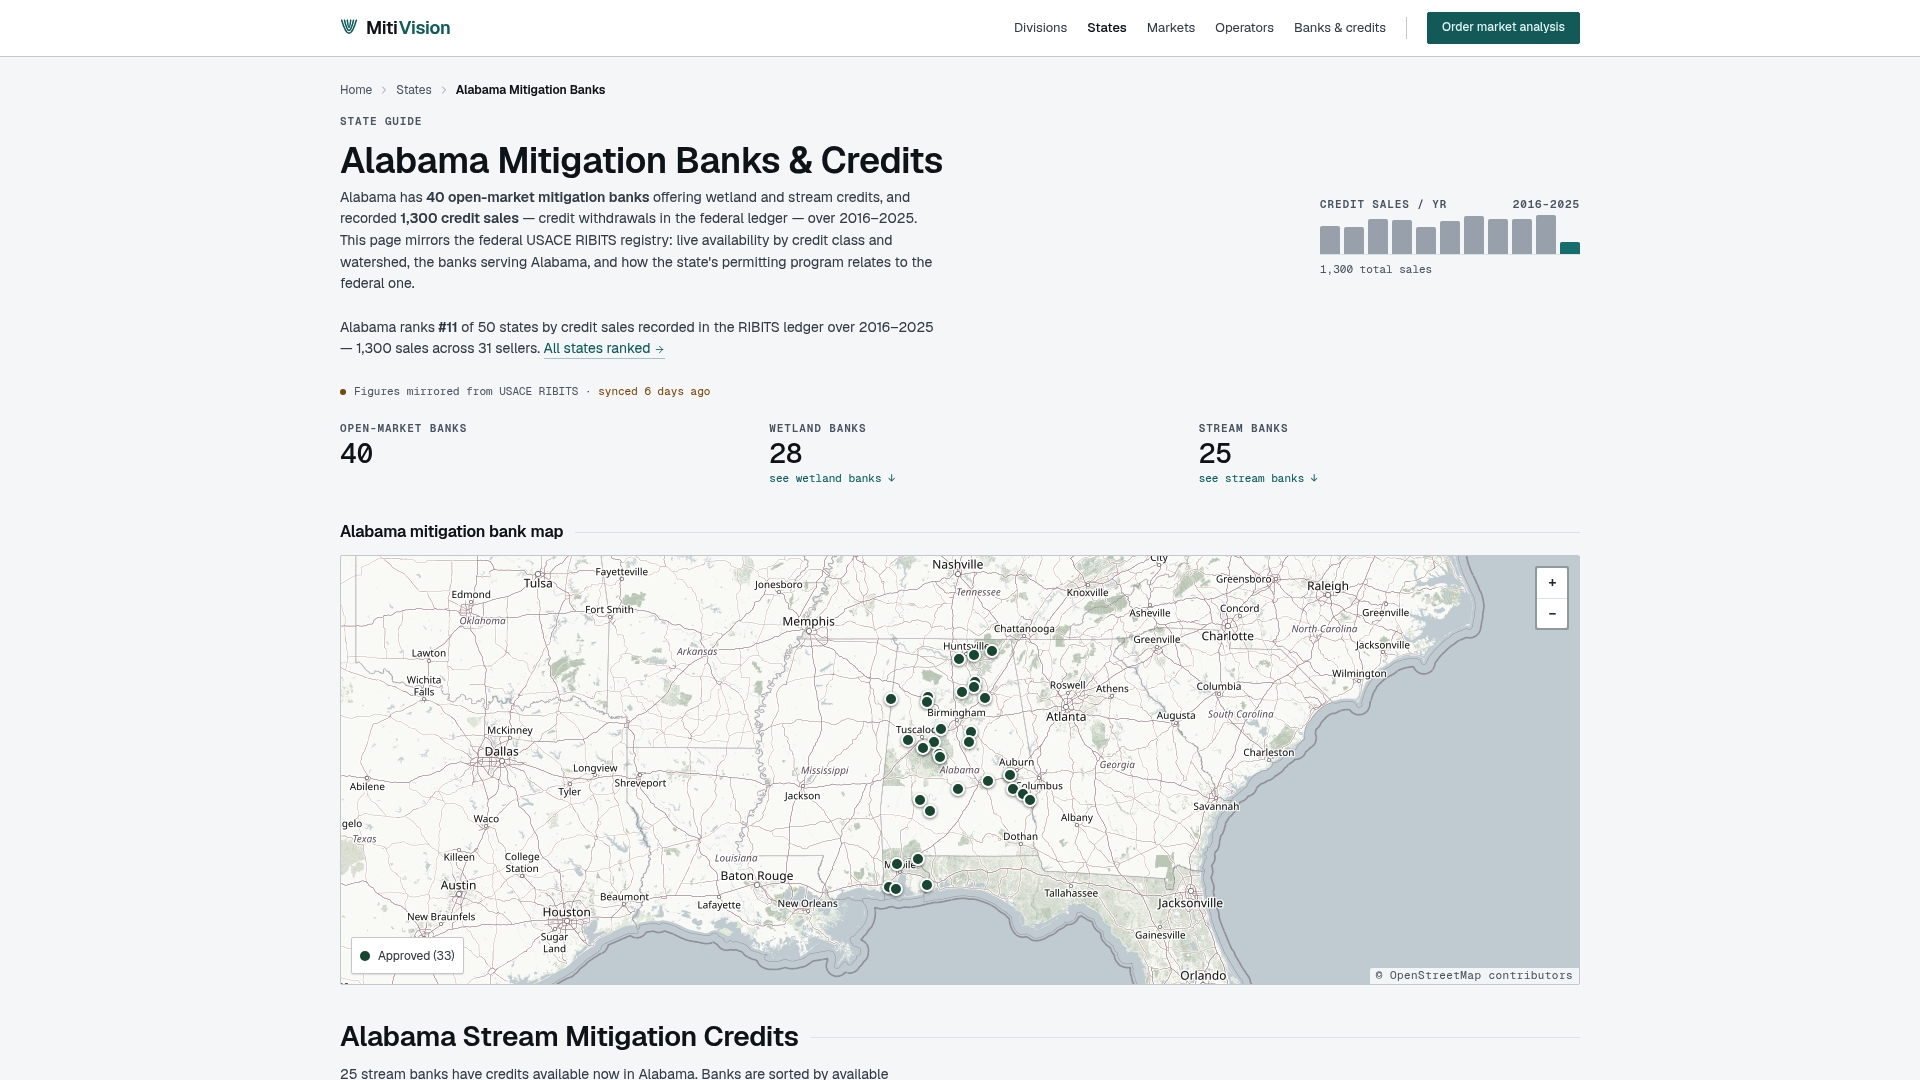Click the OpenStreetMap contributors attribution

coord(1474,976)
